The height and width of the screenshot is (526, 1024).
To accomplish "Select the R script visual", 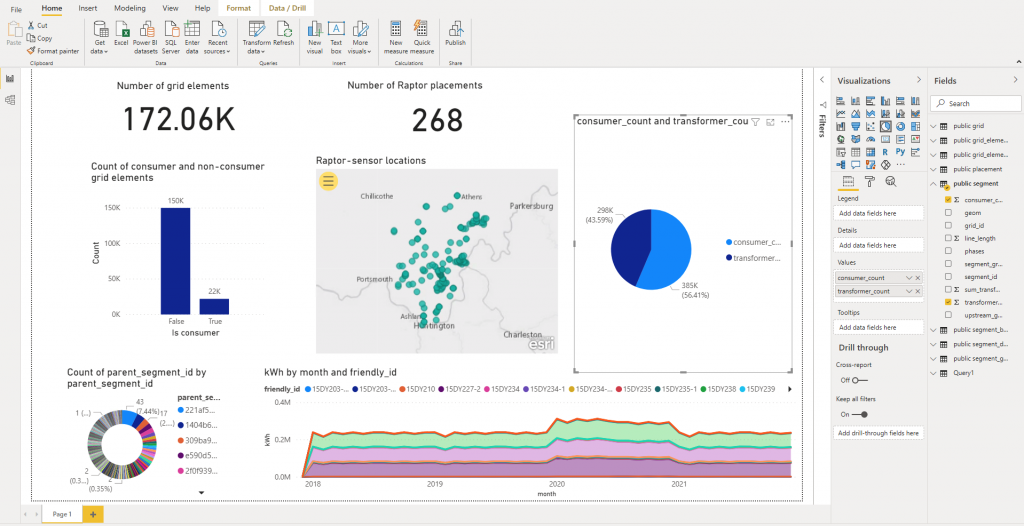I will pyautogui.click(x=886, y=152).
